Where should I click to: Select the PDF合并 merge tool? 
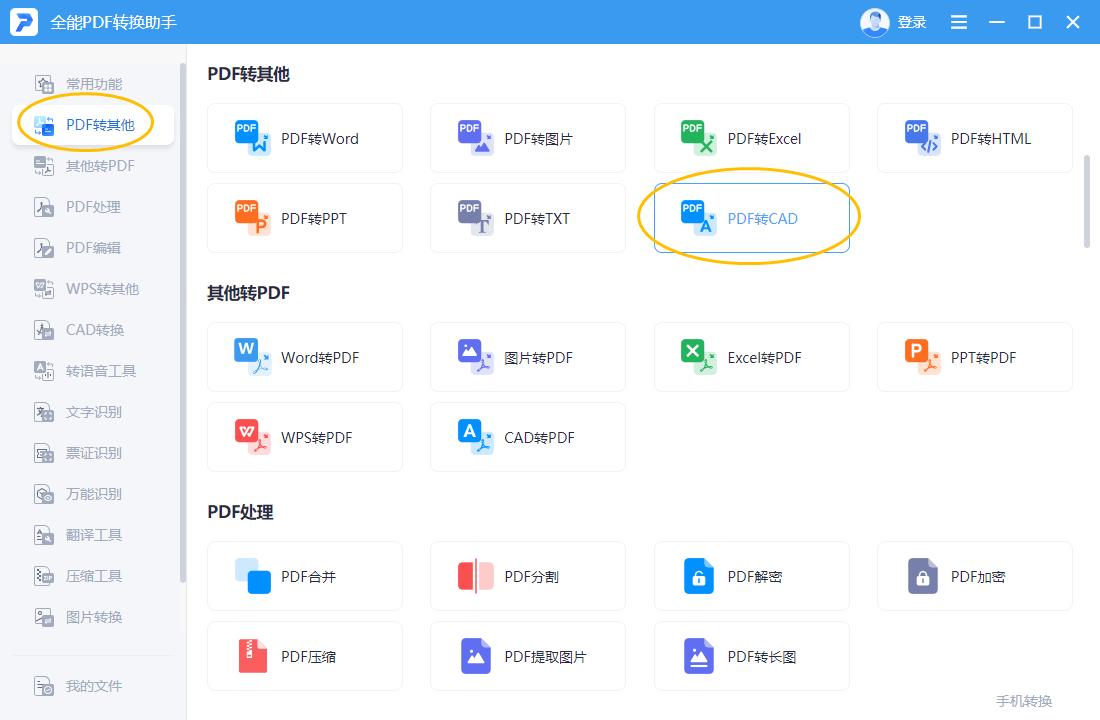(304, 576)
